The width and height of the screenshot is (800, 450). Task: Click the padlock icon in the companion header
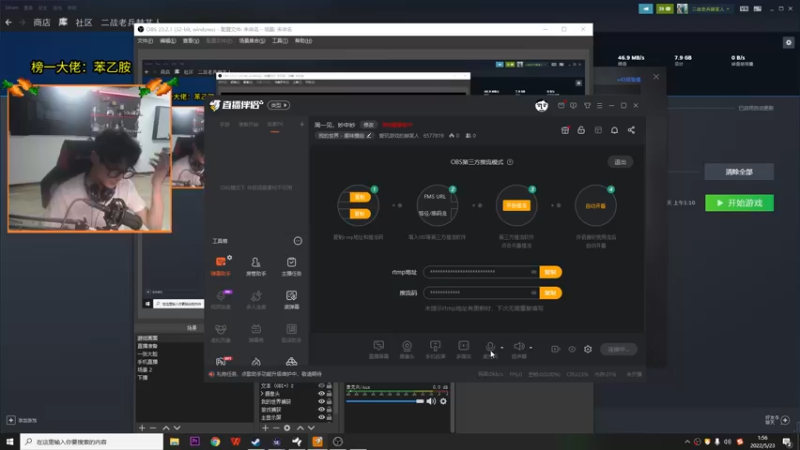coord(581,130)
